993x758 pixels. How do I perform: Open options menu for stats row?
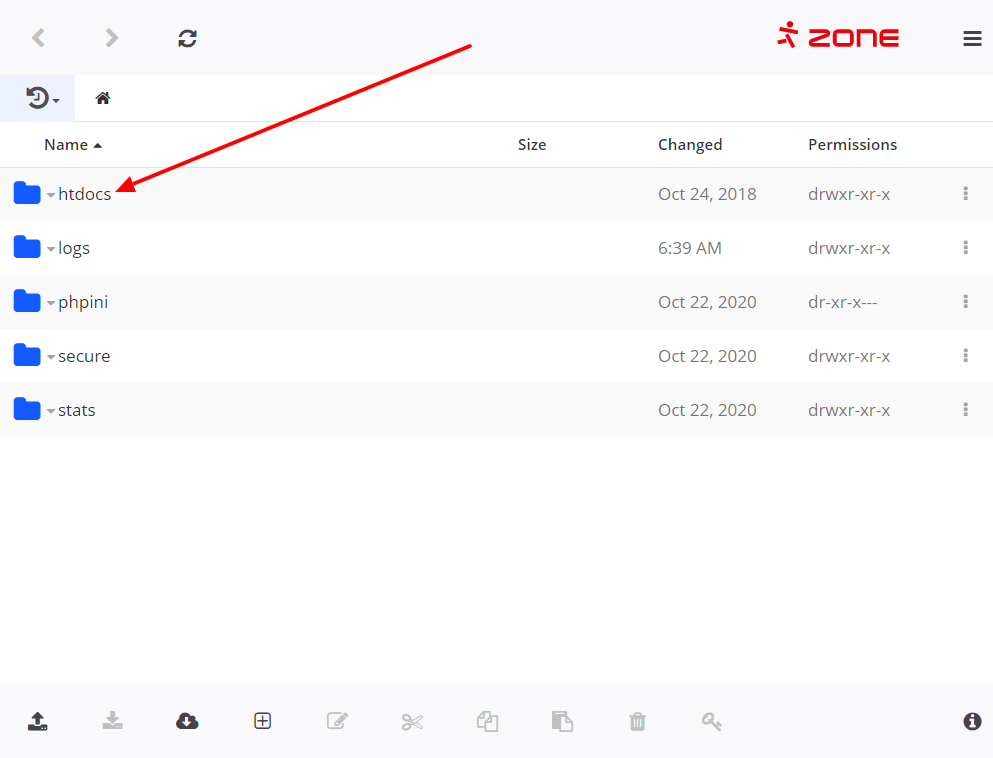pyautogui.click(x=965, y=410)
